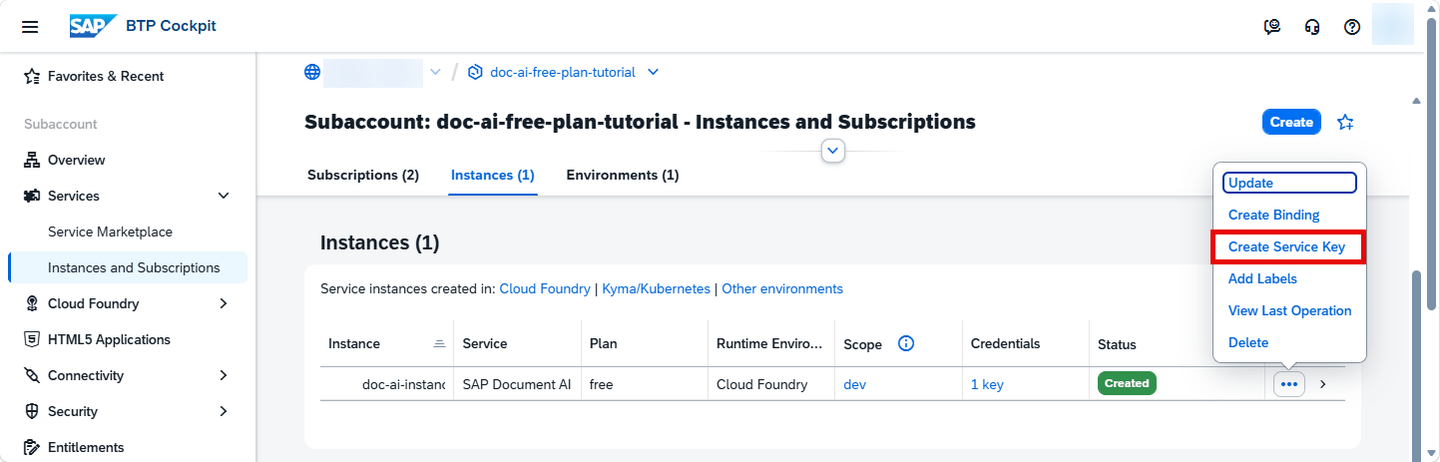Click the Services puzzle icon

click(x=31, y=196)
